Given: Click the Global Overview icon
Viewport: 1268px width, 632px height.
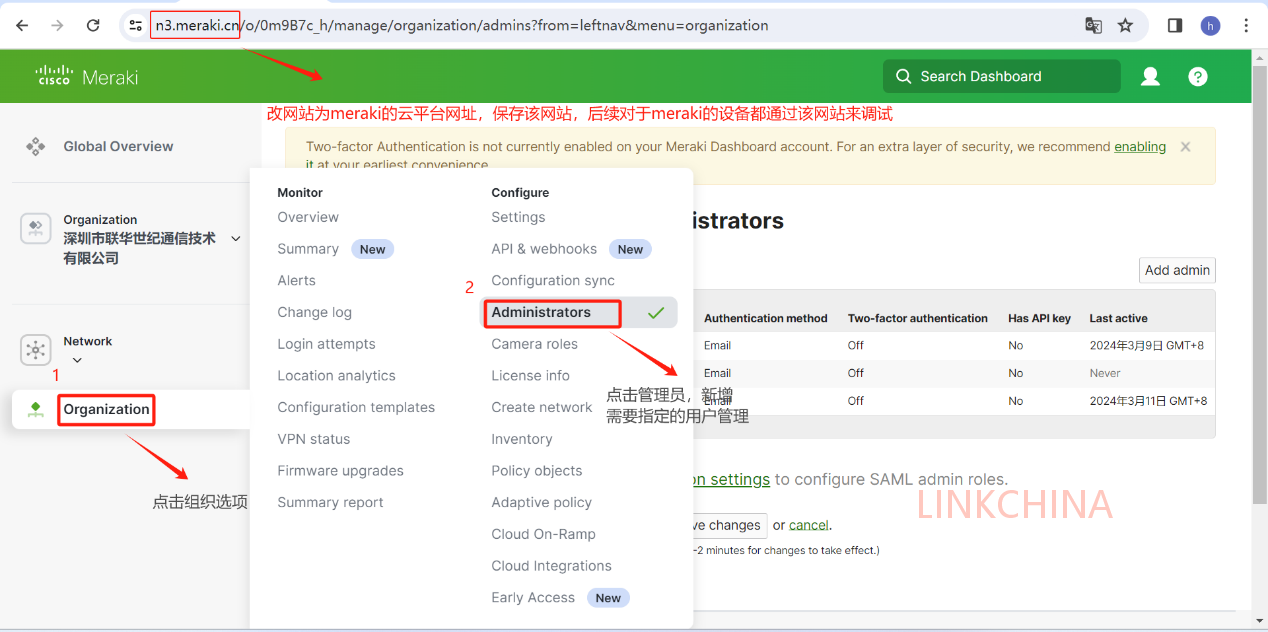Looking at the screenshot, I should 36,146.
